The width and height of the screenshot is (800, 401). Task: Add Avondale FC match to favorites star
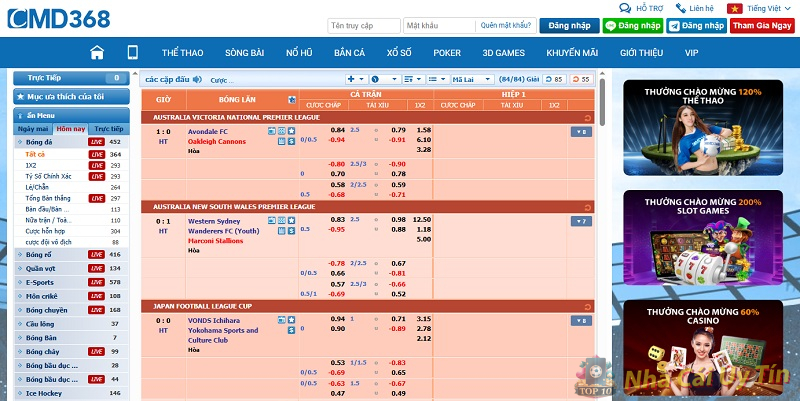click(291, 131)
